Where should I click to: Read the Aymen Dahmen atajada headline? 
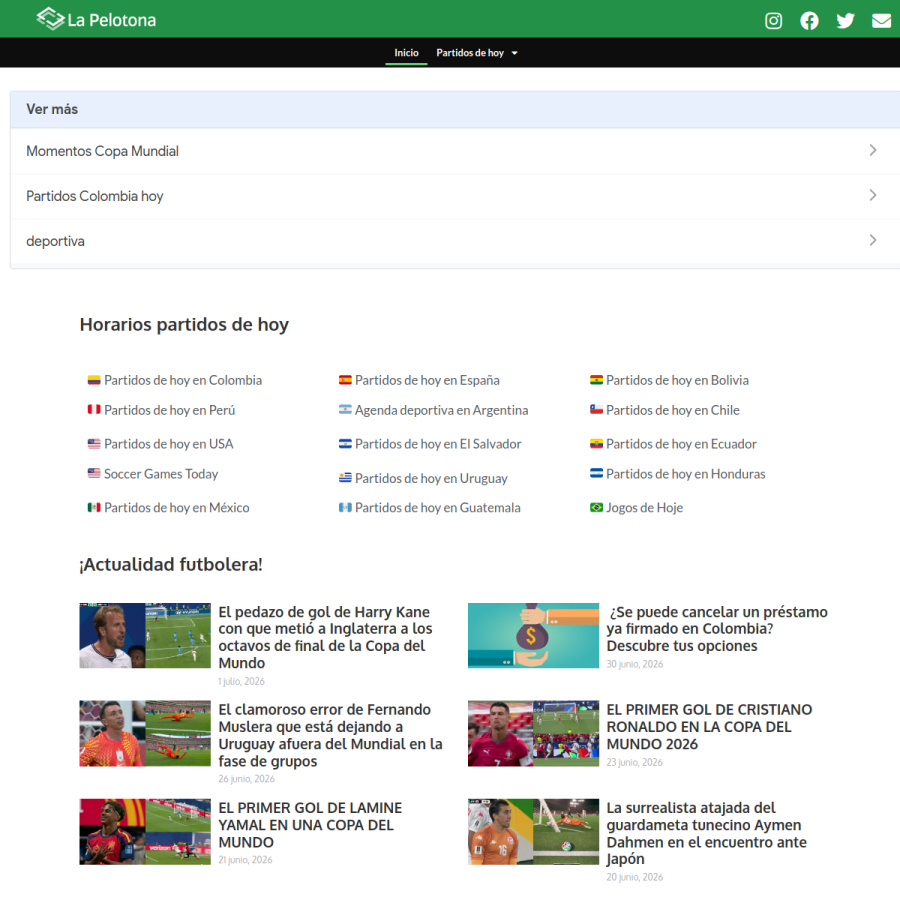(707, 833)
